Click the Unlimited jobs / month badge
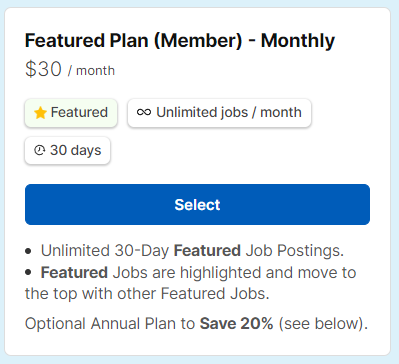The height and width of the screenshot is (364, 399). point(219,113)
